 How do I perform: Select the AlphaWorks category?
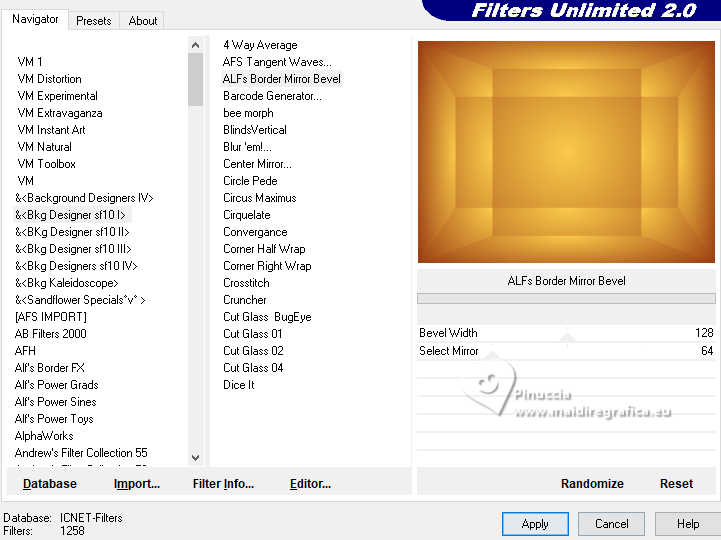click(44, 436)
